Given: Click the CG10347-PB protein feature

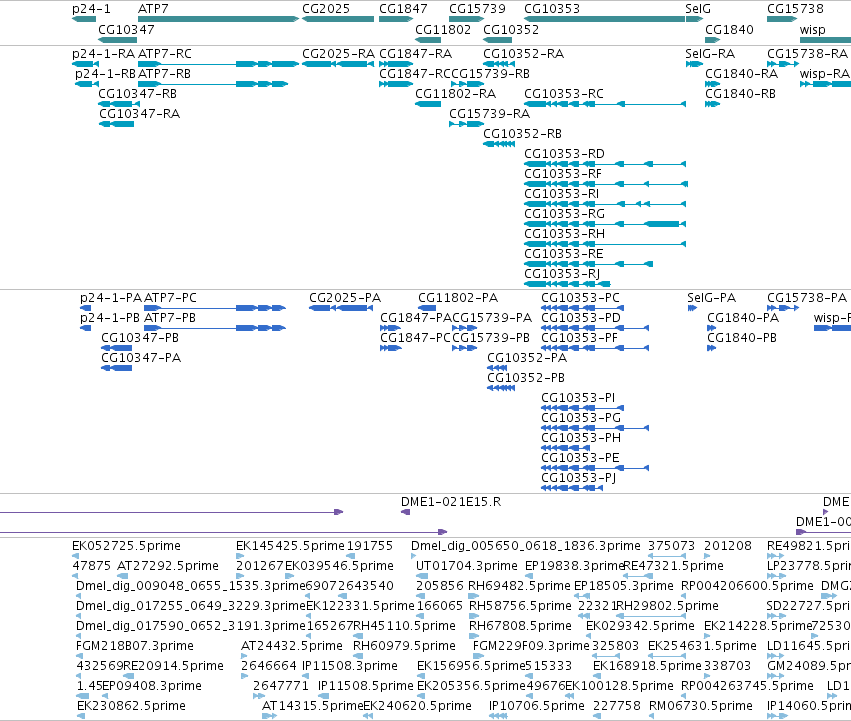Looking at the screenshot, I should click(116, 349).
